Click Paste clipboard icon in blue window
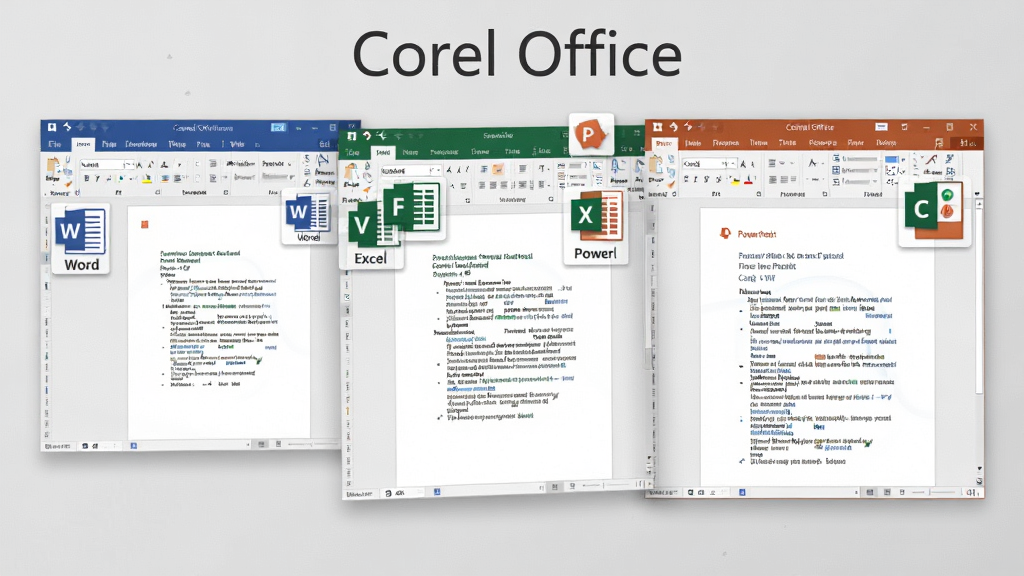This screenshot has height=576, width=1024. (x=53, y=168)
